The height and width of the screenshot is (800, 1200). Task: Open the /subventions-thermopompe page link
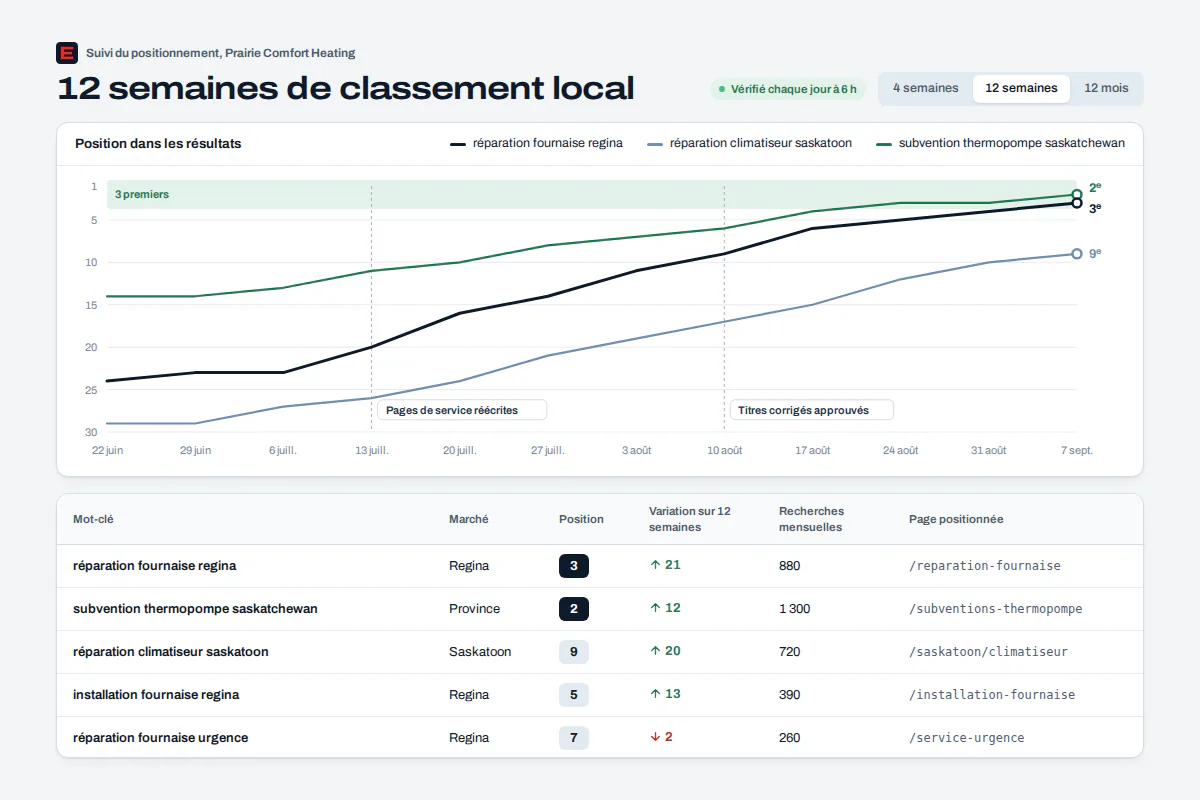pyautogui.click(x=996, y=609)
